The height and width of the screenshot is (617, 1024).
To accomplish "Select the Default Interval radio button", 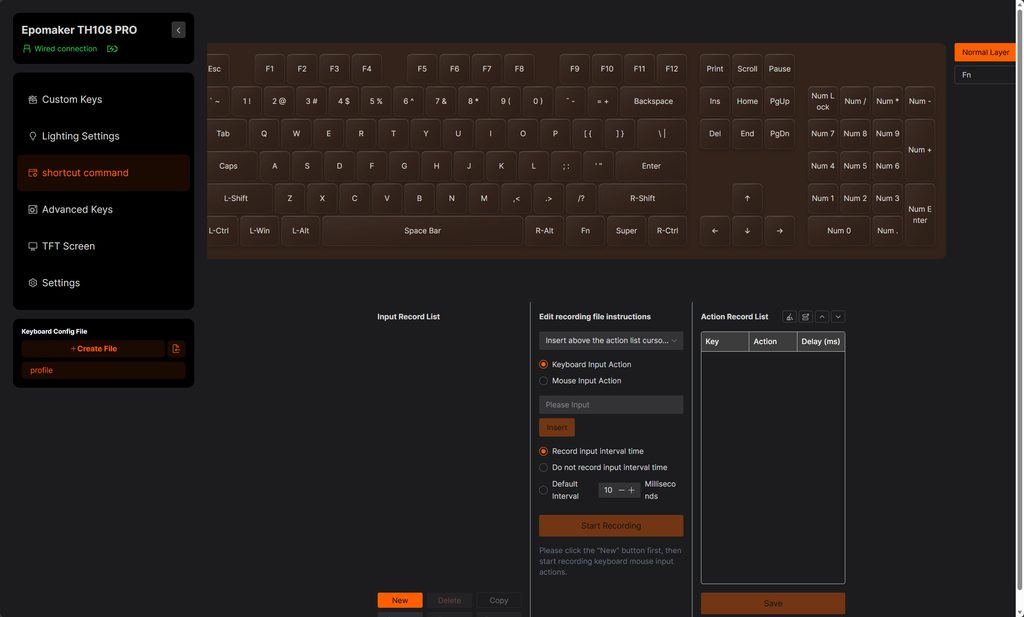I will (543, 490).
